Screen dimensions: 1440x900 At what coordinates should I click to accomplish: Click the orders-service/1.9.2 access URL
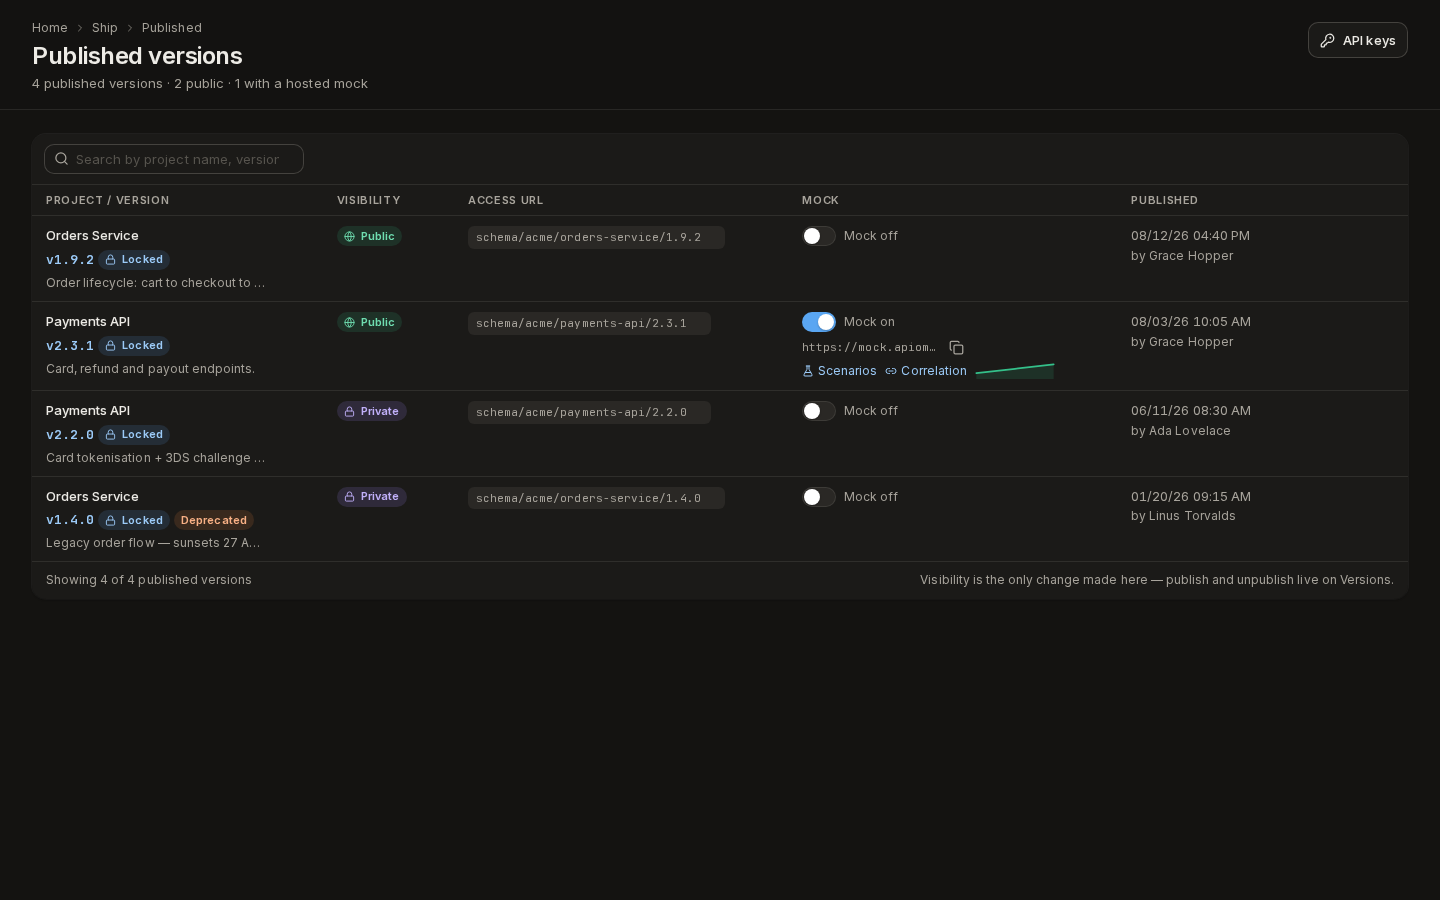(x=596, y=238)
